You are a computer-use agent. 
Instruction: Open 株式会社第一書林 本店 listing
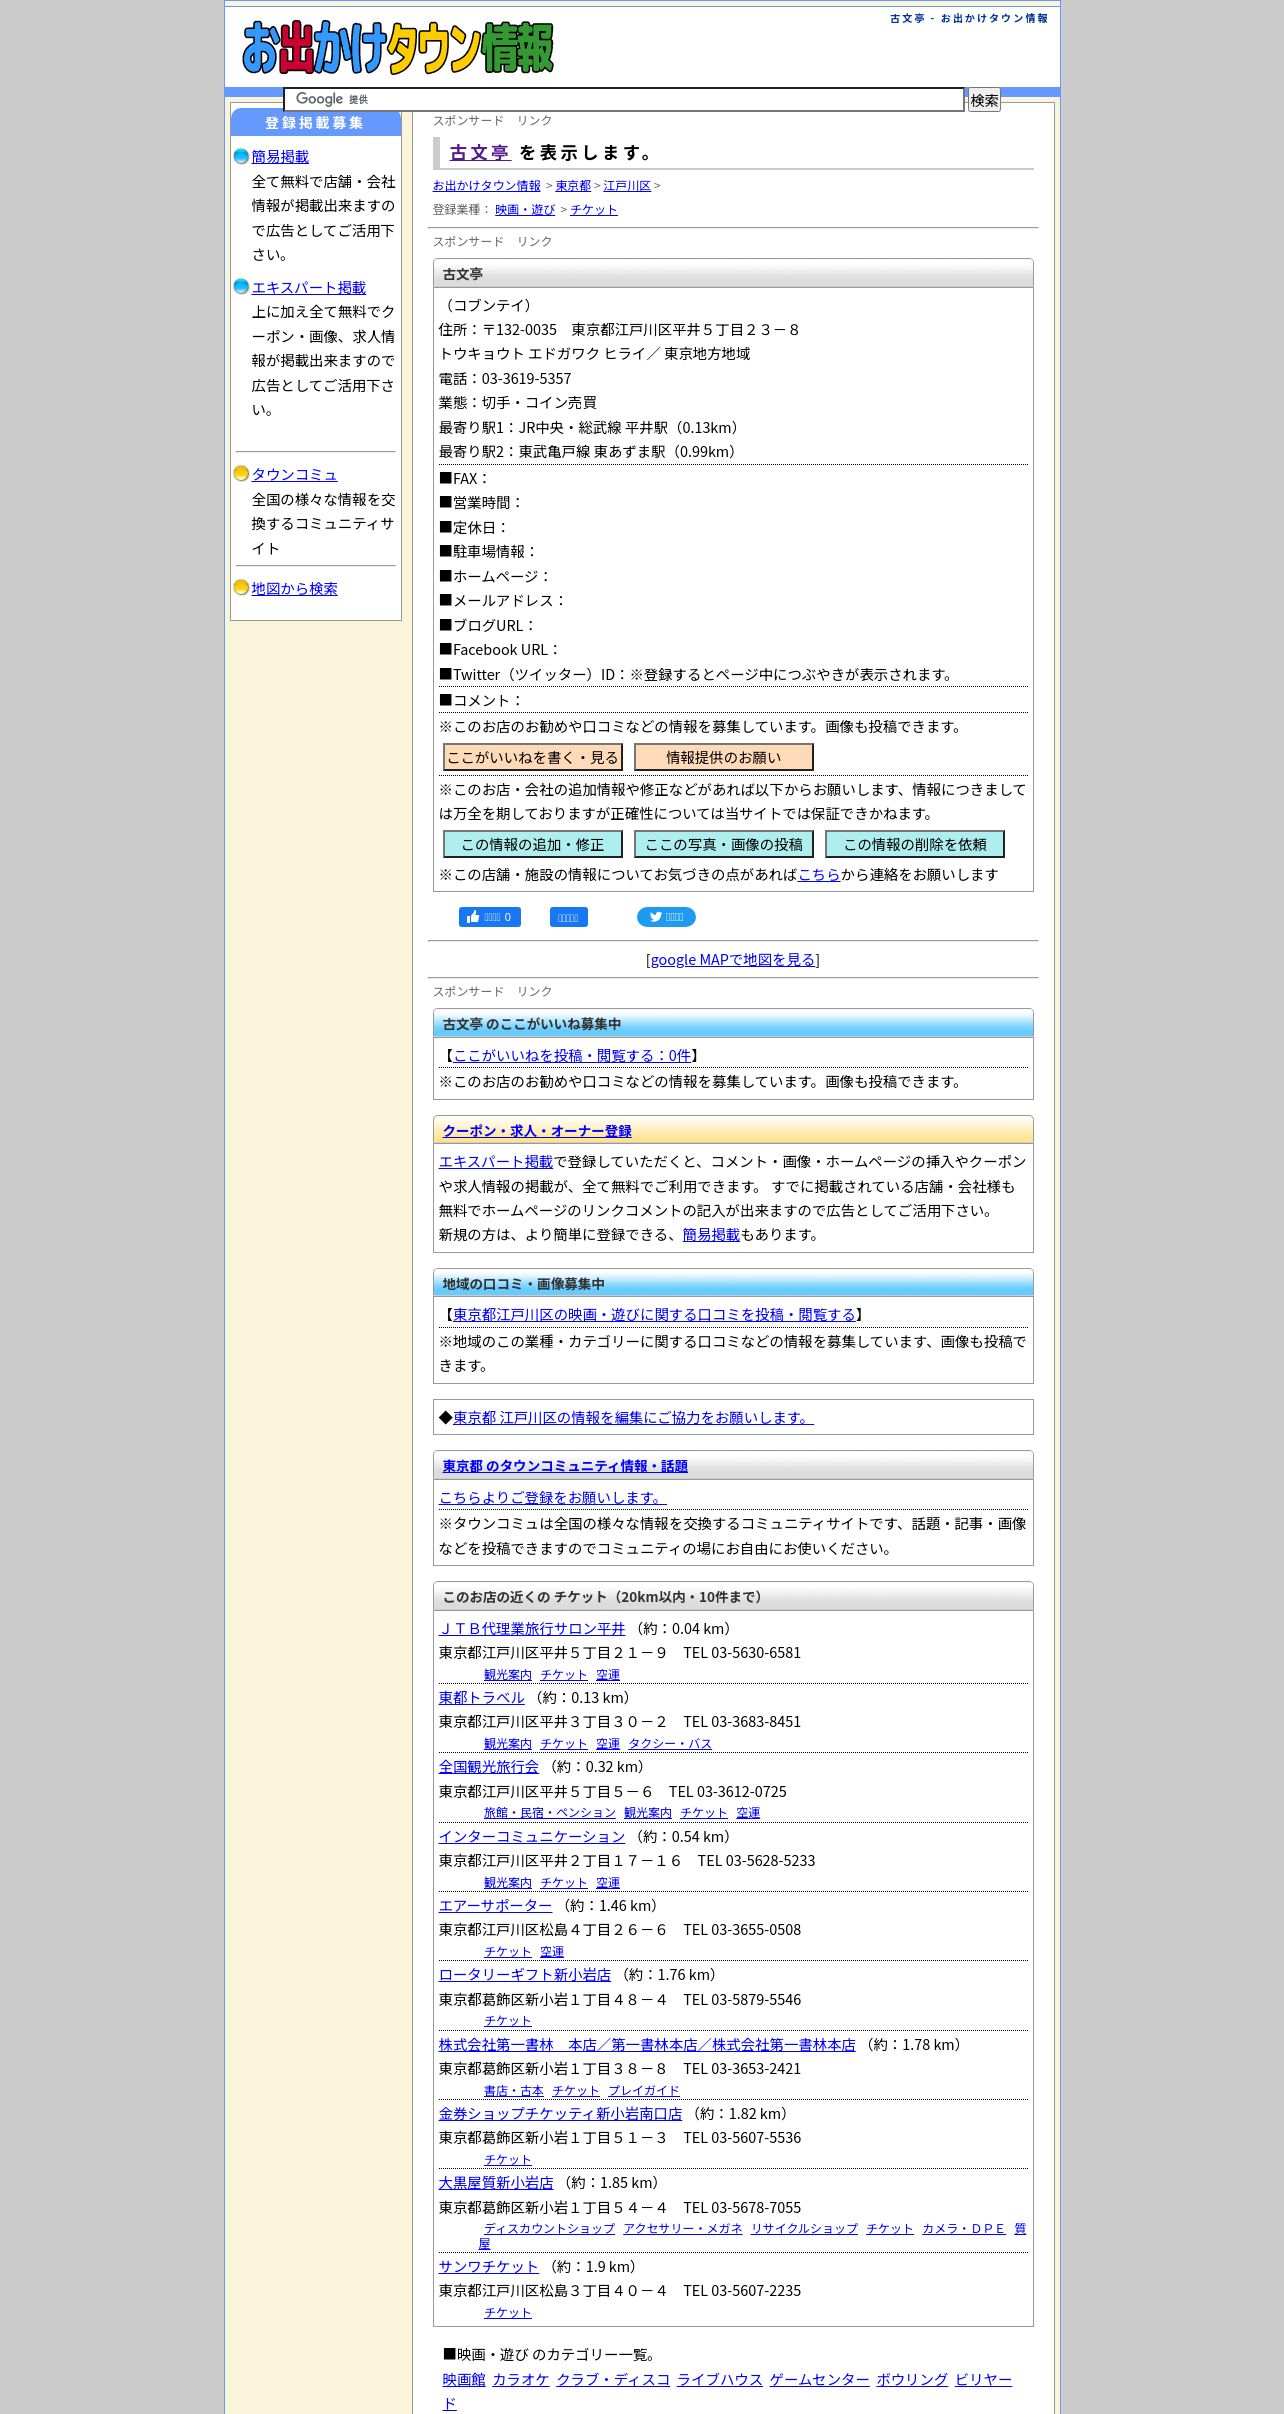[x=647, y=2045]
